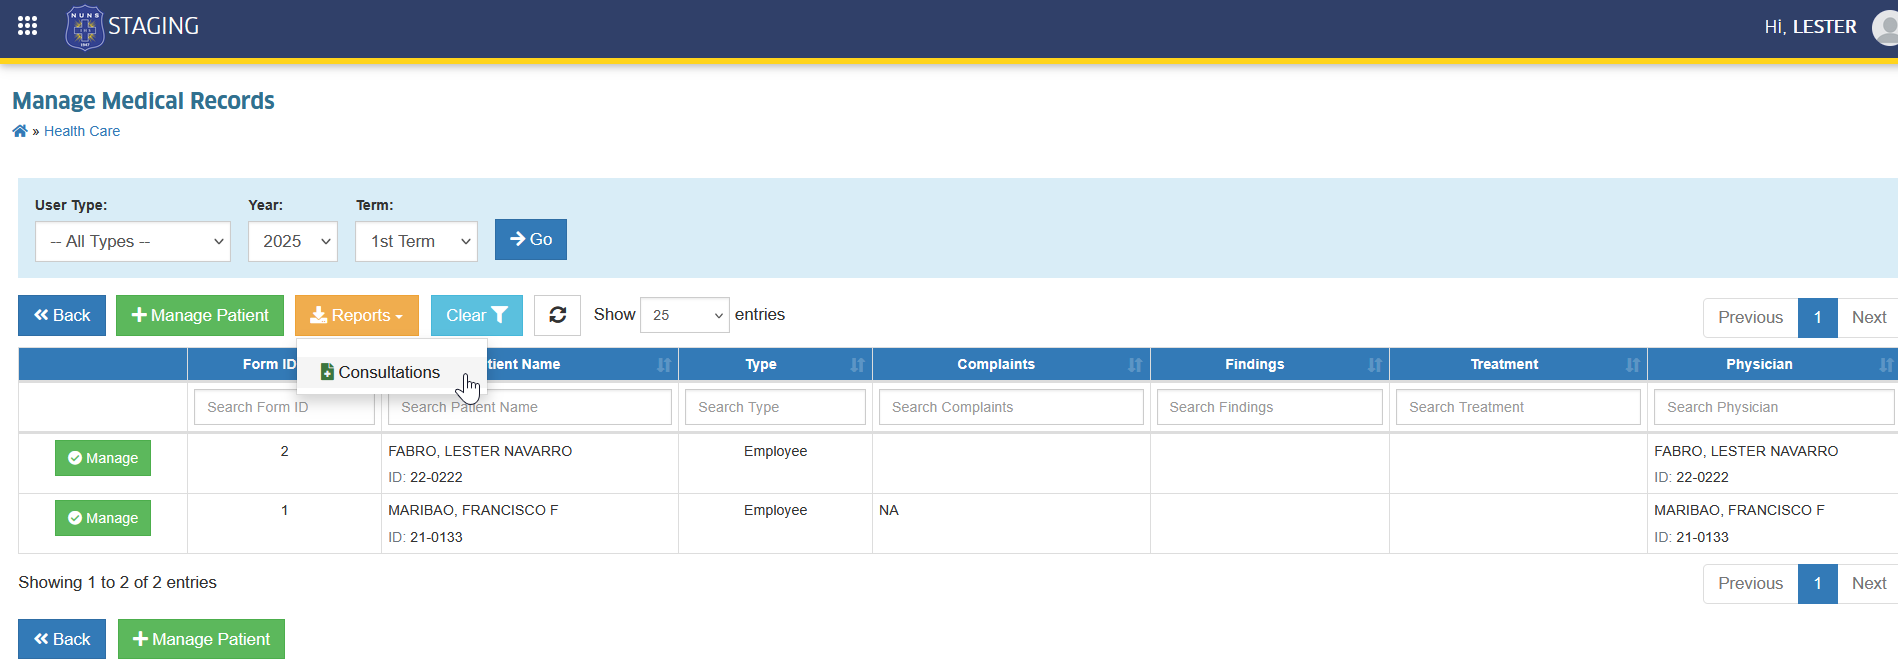Click patient name FABRO, LESTER NAVARRO

coord(480,451)
